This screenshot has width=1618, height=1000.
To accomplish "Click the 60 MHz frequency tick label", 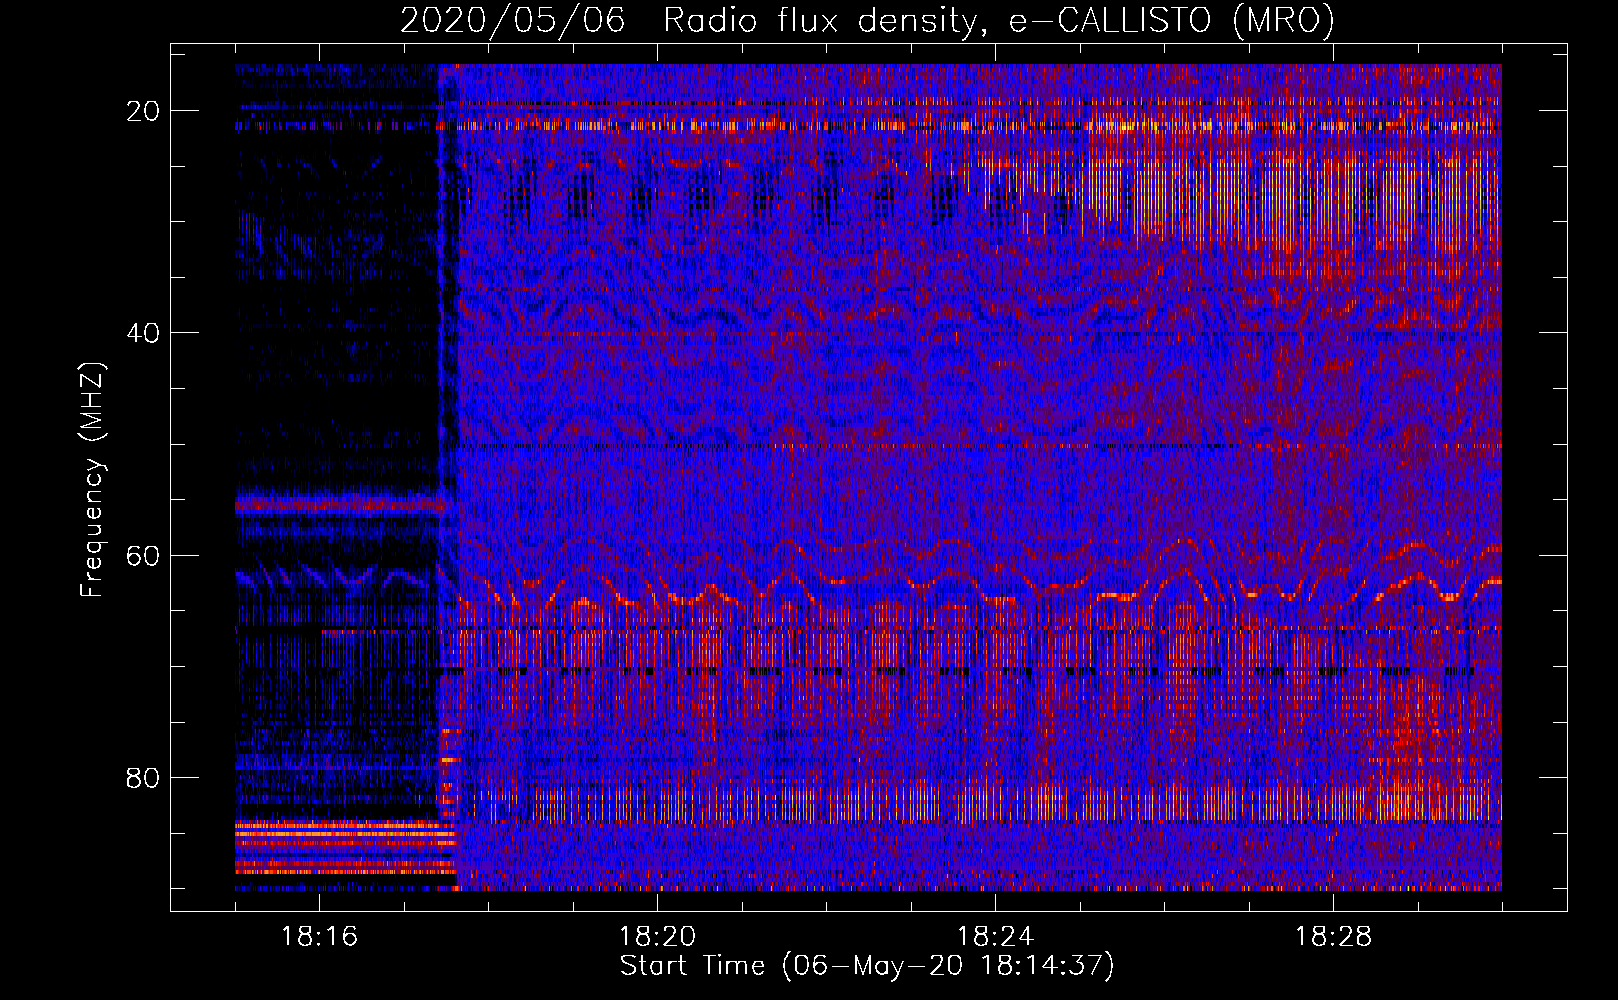I will click(x=144, y=555).
